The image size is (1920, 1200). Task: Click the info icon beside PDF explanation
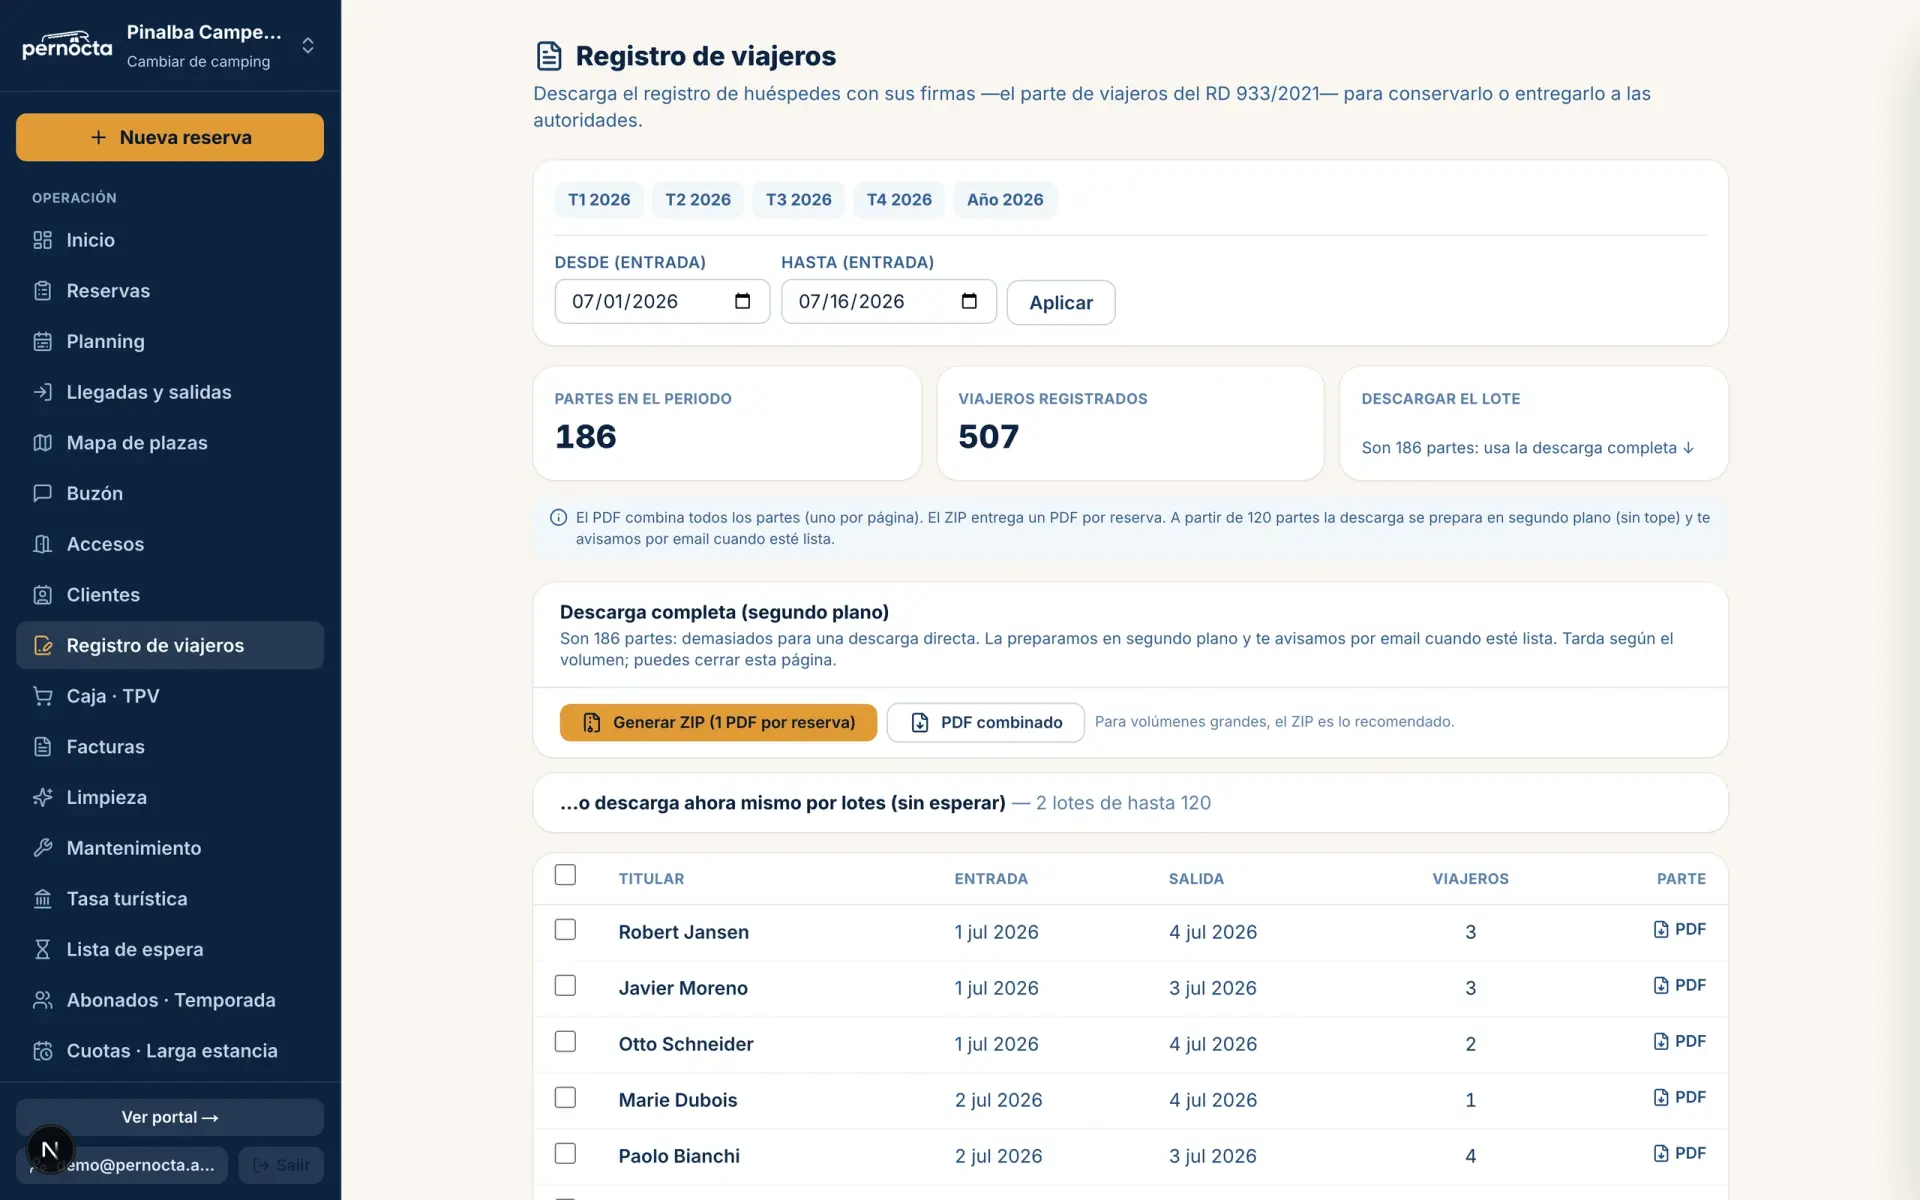coord(558,518)
